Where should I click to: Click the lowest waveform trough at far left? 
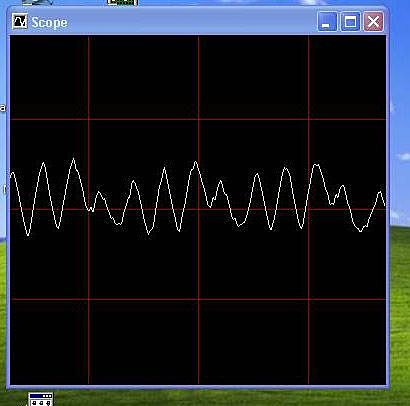(x=28, y=235)
